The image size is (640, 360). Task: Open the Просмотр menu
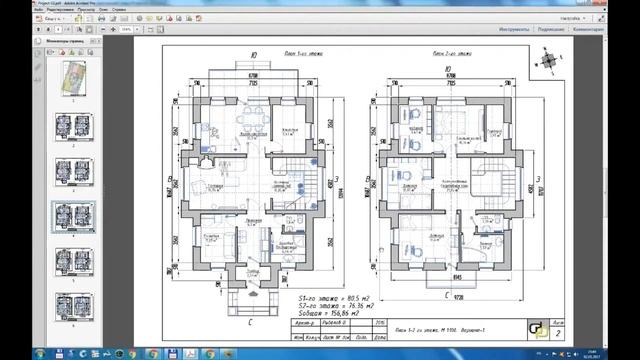tap(86, 9)
